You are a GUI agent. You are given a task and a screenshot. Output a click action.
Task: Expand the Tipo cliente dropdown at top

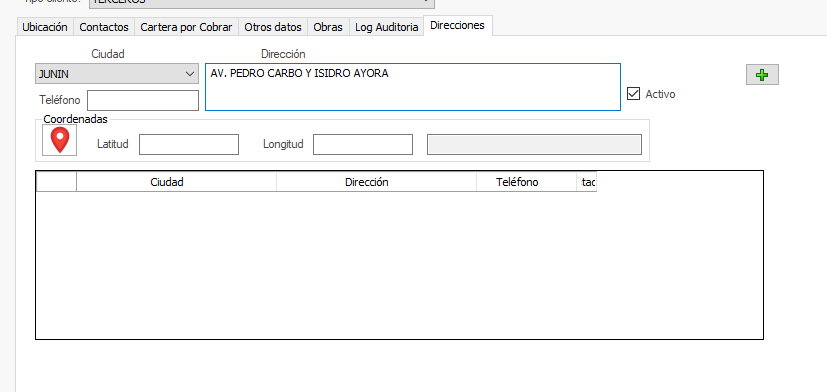tap(262, 3)
